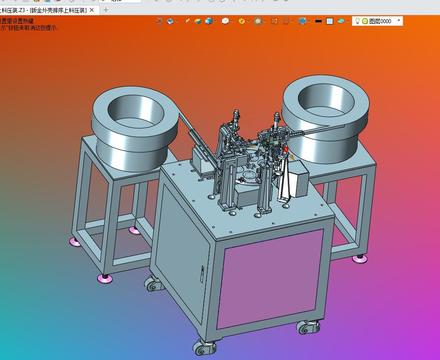The height and width of the screenshot is (360, 440).
Task: Click the gray gear-like toolbar icon
Action: [x=258, y=21]
